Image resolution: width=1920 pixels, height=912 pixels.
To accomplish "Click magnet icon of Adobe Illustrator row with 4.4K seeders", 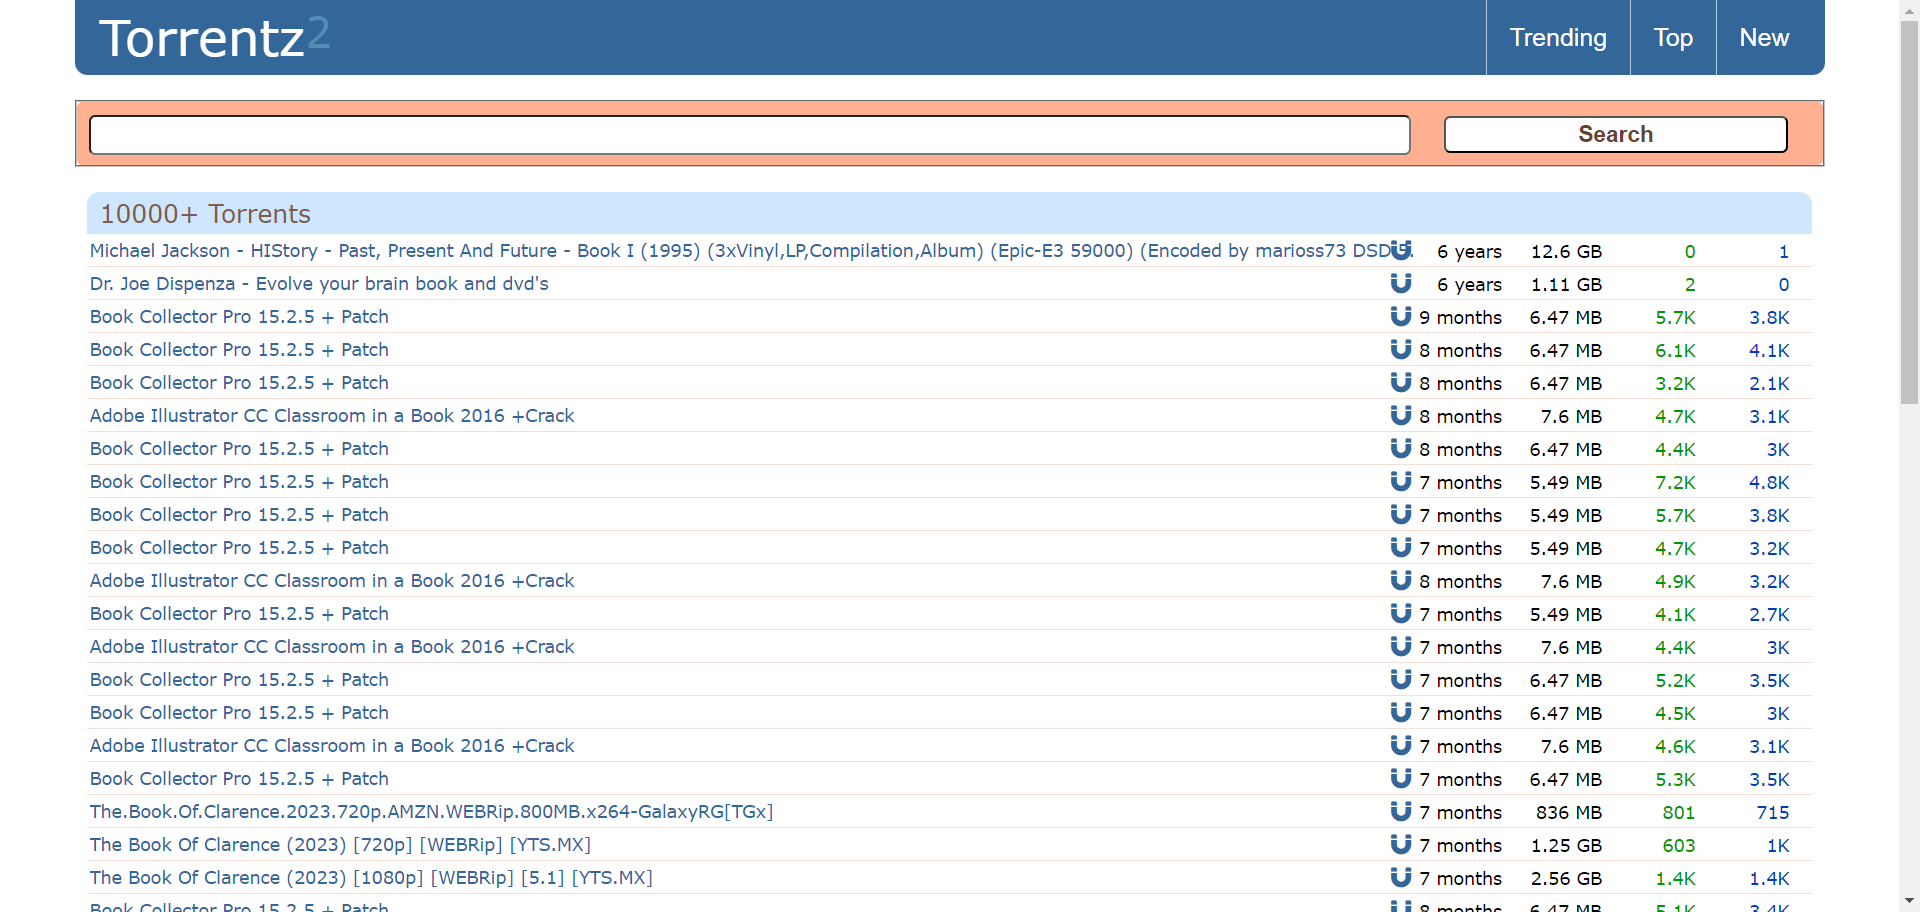I will [1401, 646].
